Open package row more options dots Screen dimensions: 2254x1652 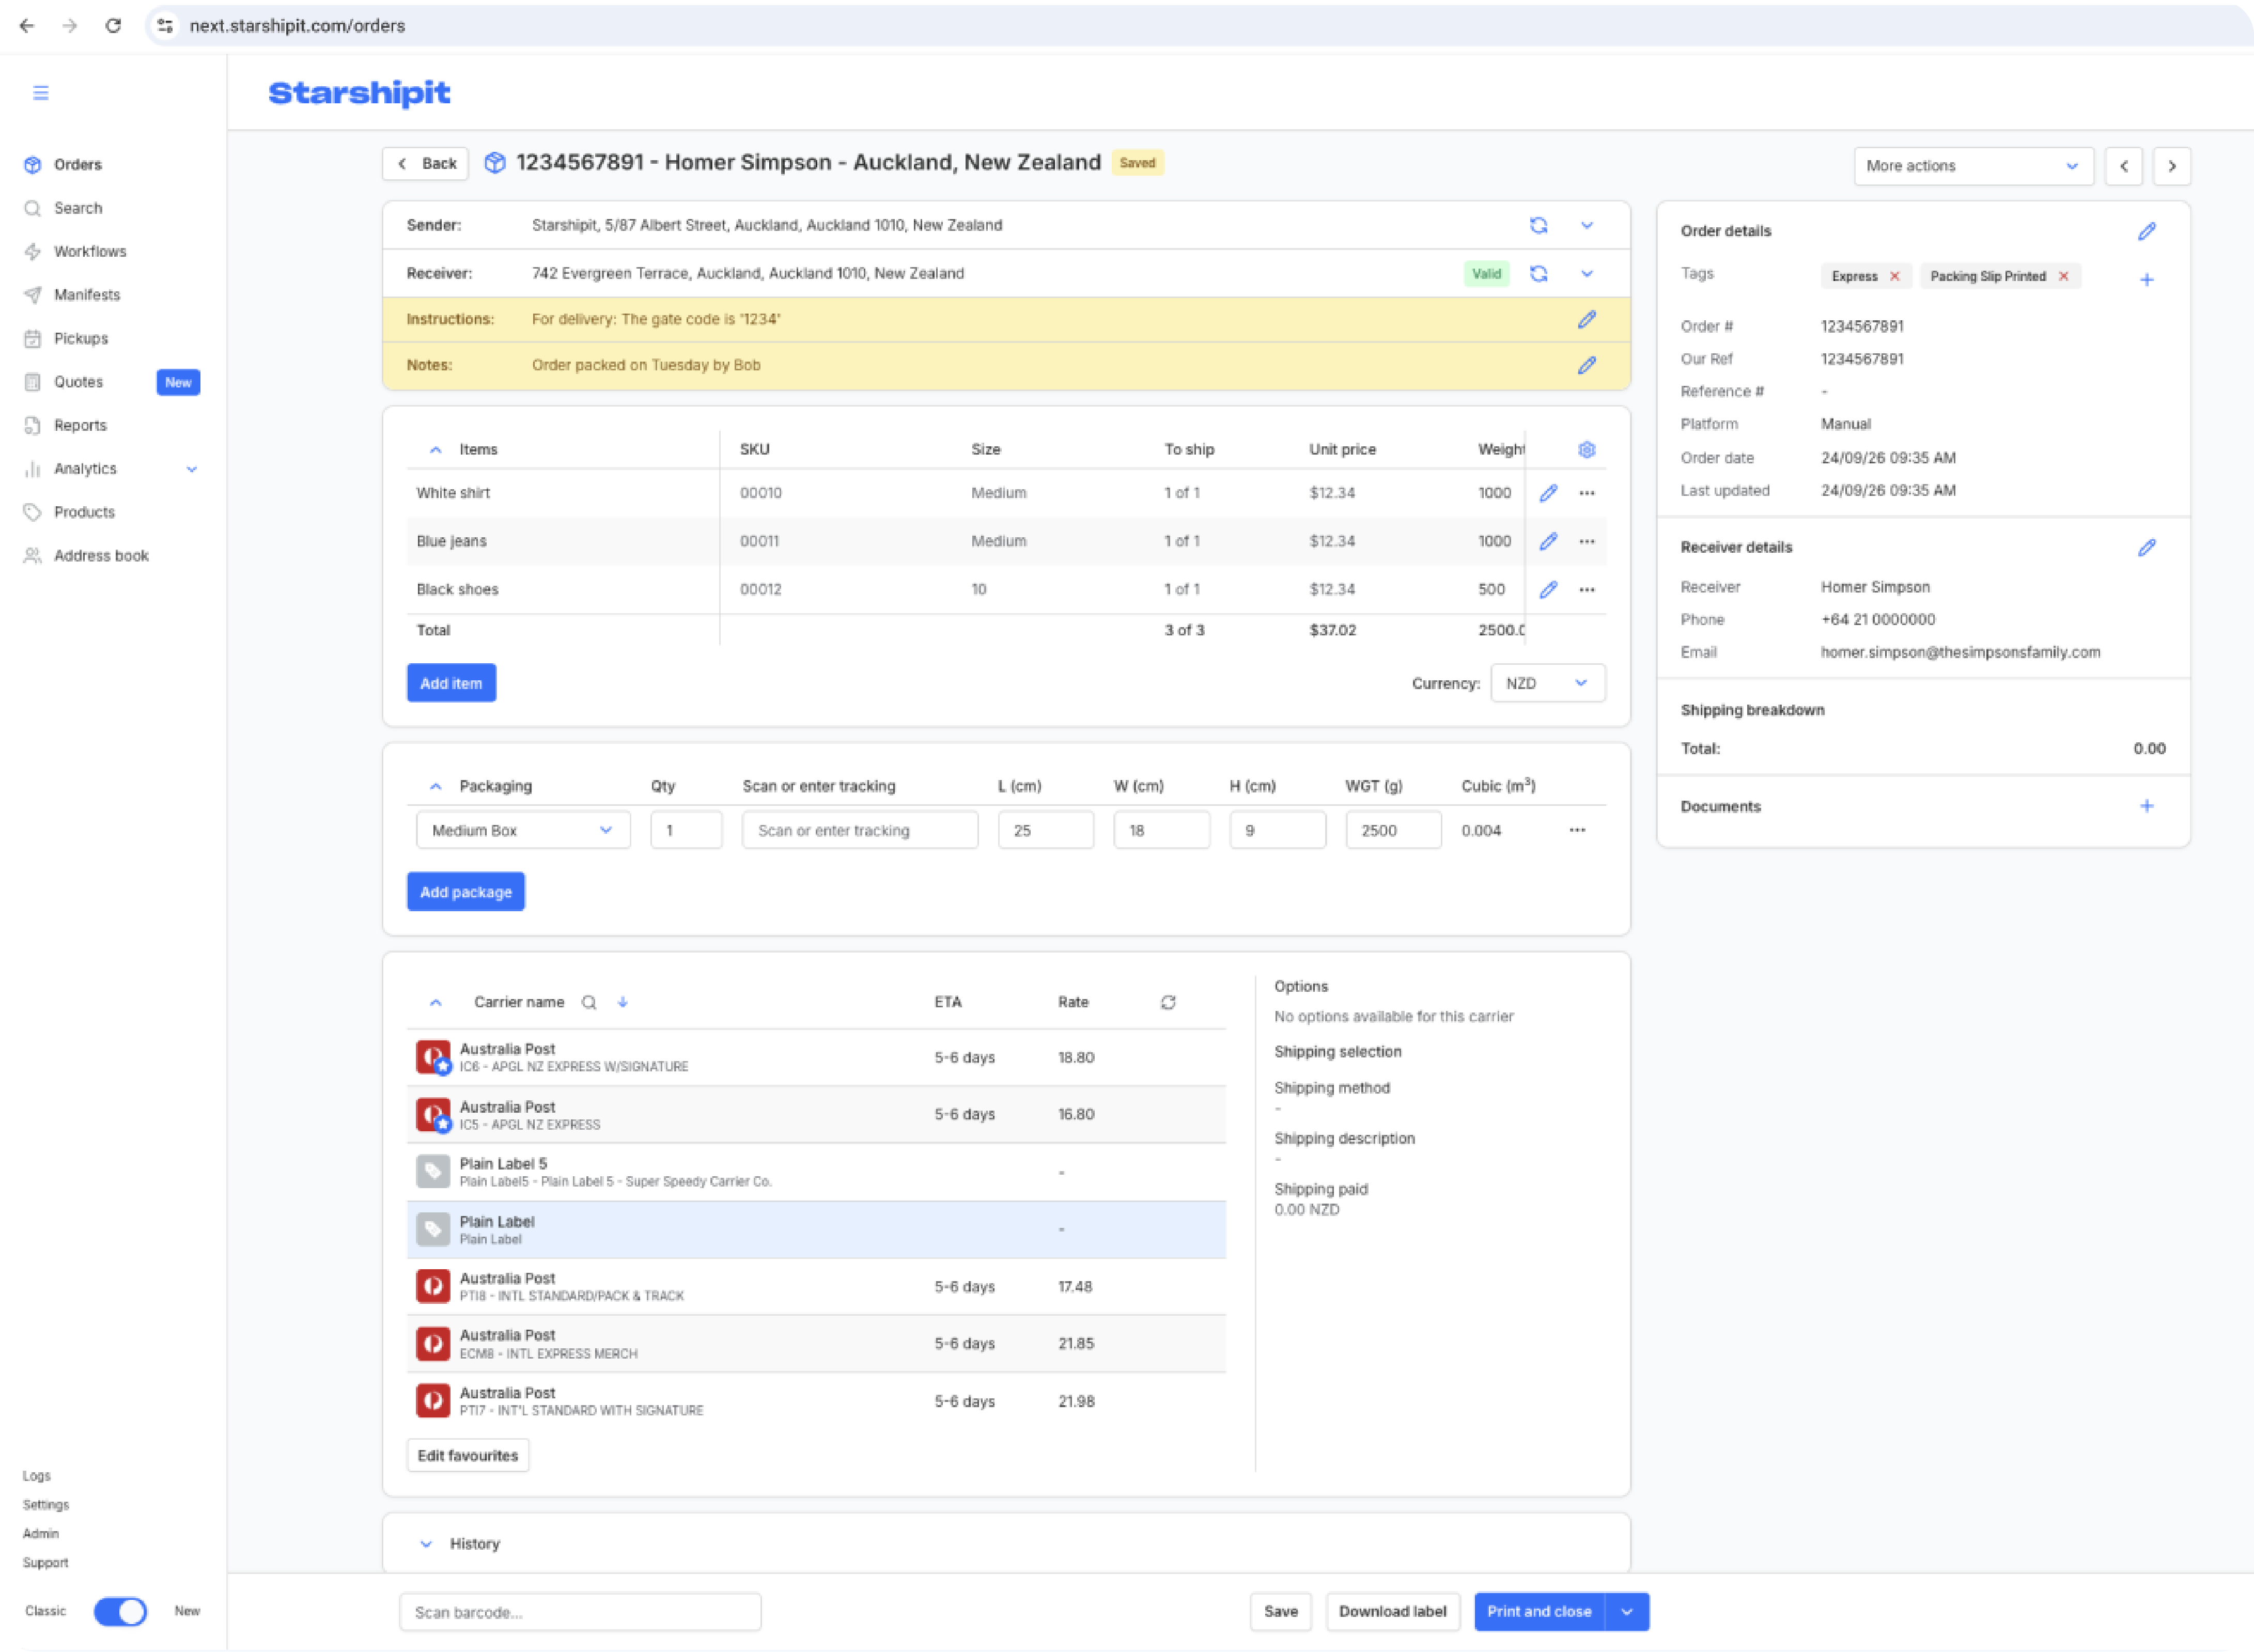coord(1576,830)
